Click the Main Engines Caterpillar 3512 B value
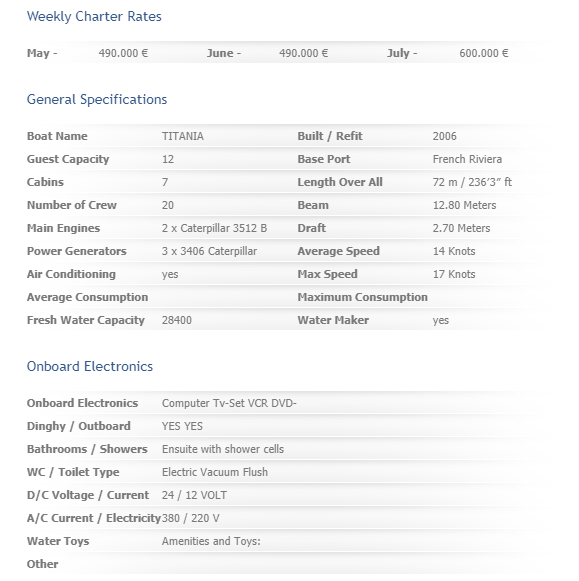The image size is (579, 581). (x=214, y=228)
